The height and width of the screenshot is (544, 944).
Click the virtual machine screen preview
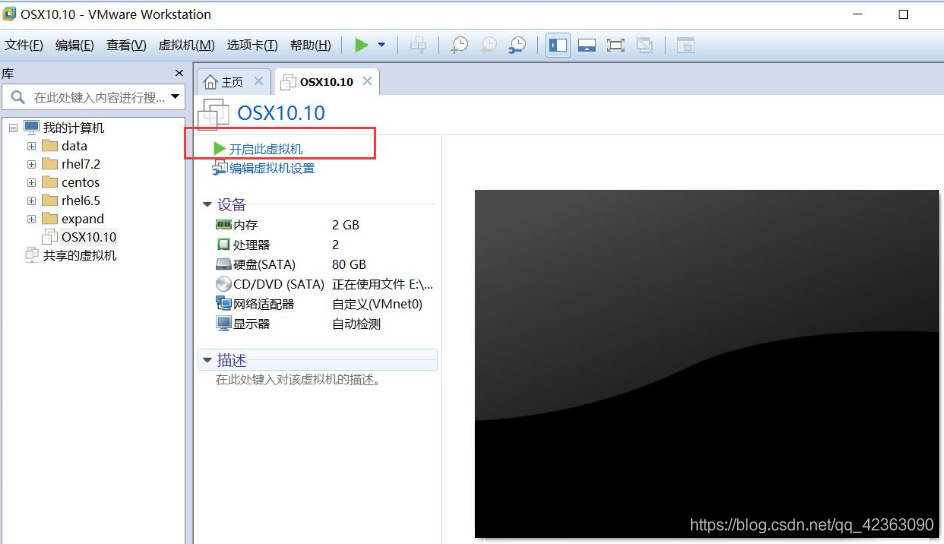707,363
